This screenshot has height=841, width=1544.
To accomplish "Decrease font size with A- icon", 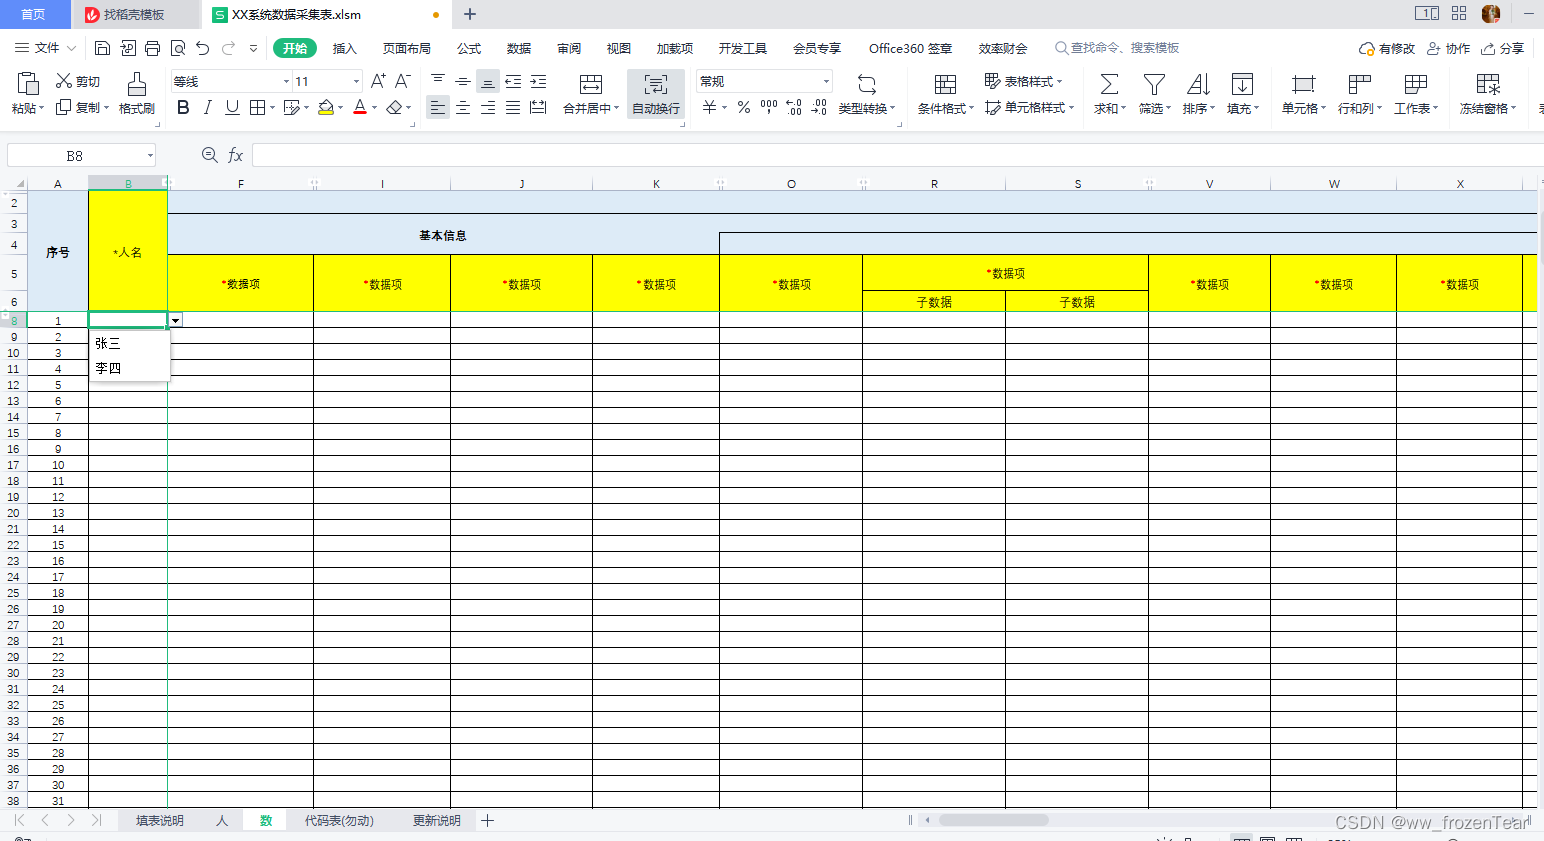I will pos(402,81).
